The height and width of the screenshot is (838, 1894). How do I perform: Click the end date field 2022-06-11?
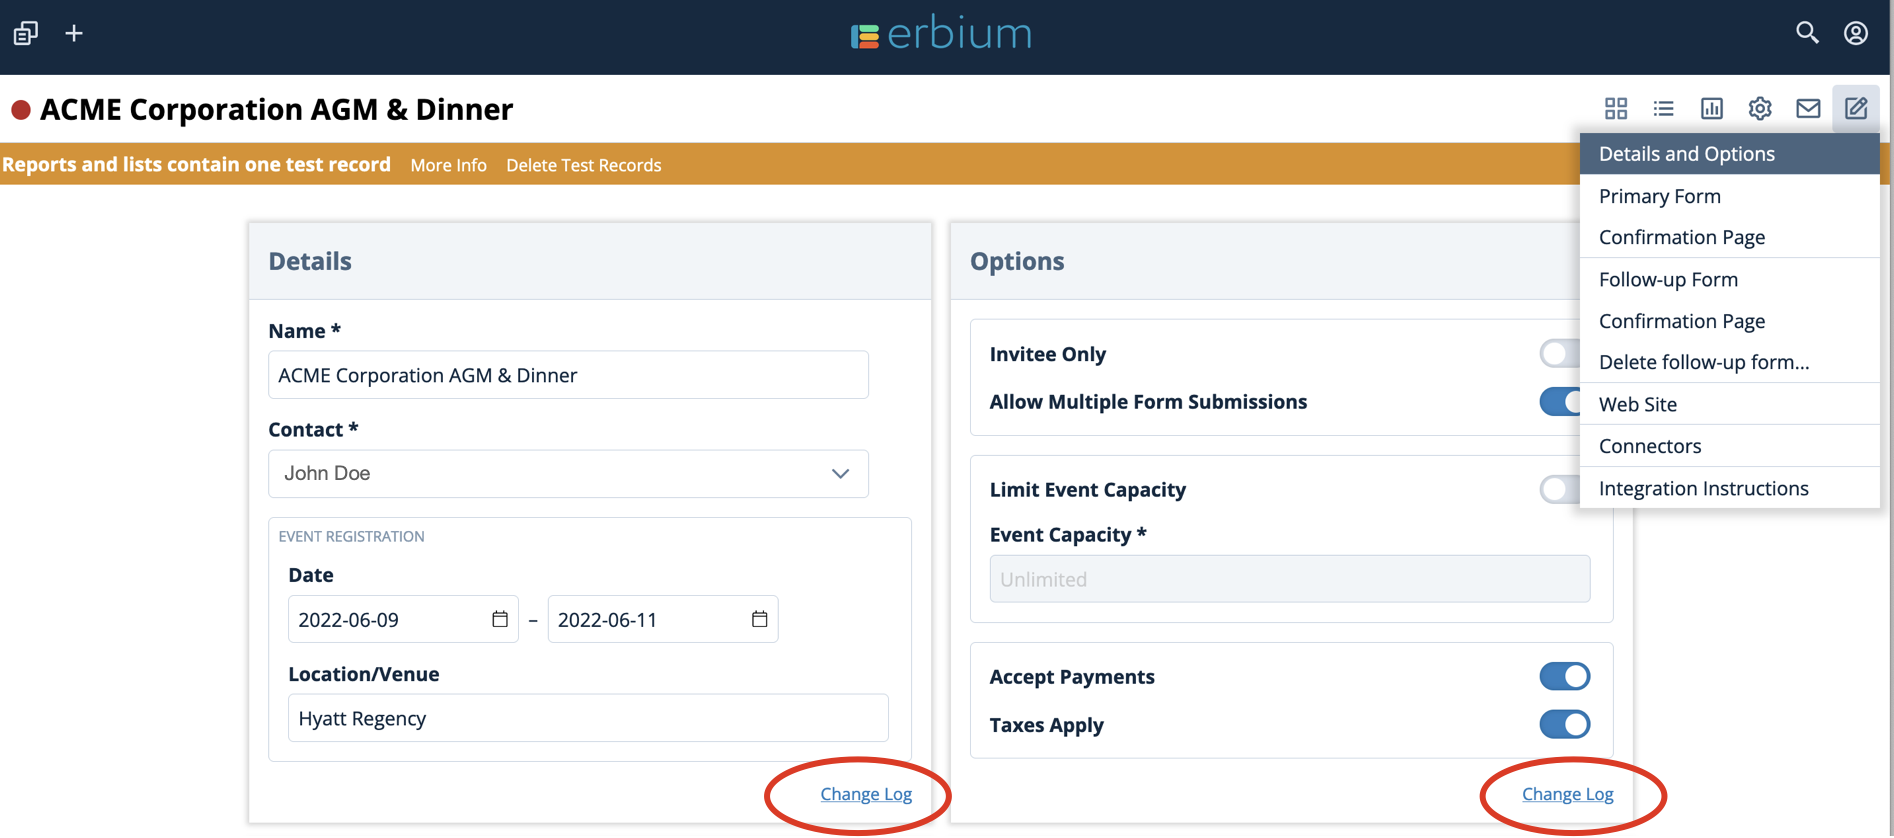[663, 619]
